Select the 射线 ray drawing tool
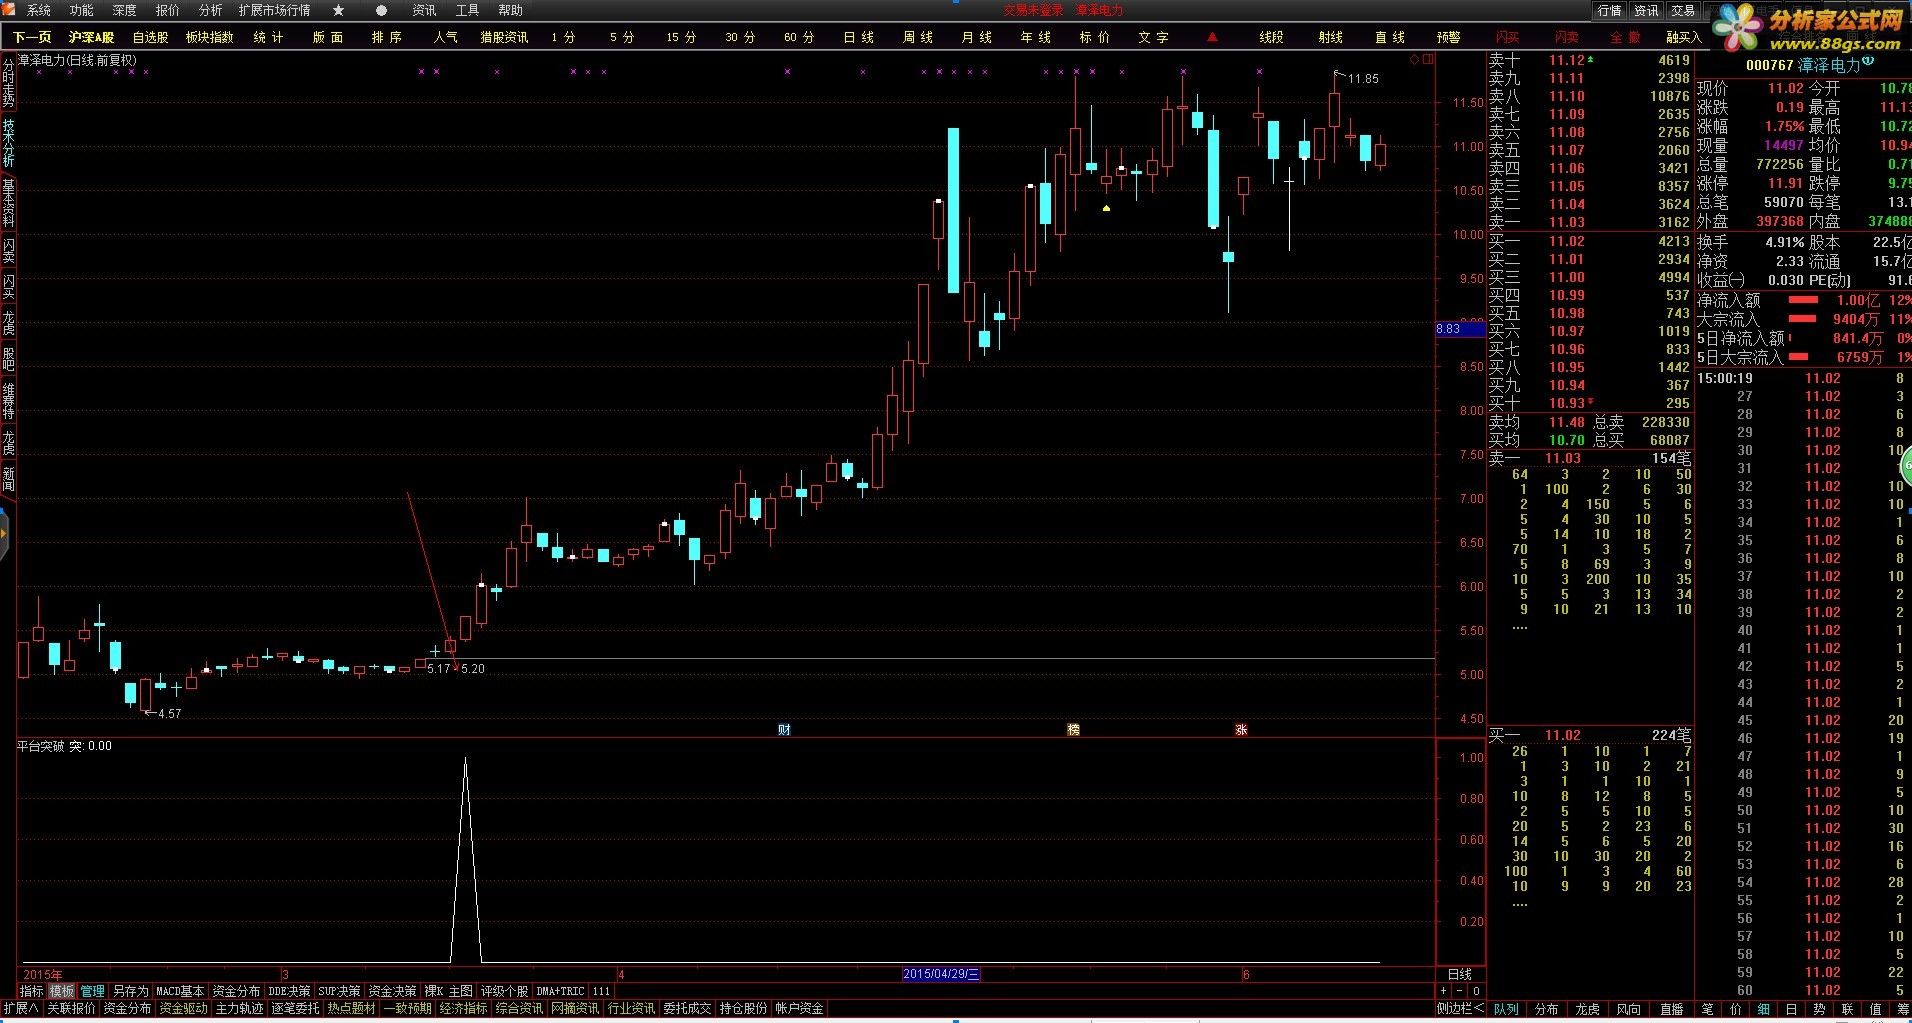The height and width of the screenshot is (1023, 1912). point(1330,37)
